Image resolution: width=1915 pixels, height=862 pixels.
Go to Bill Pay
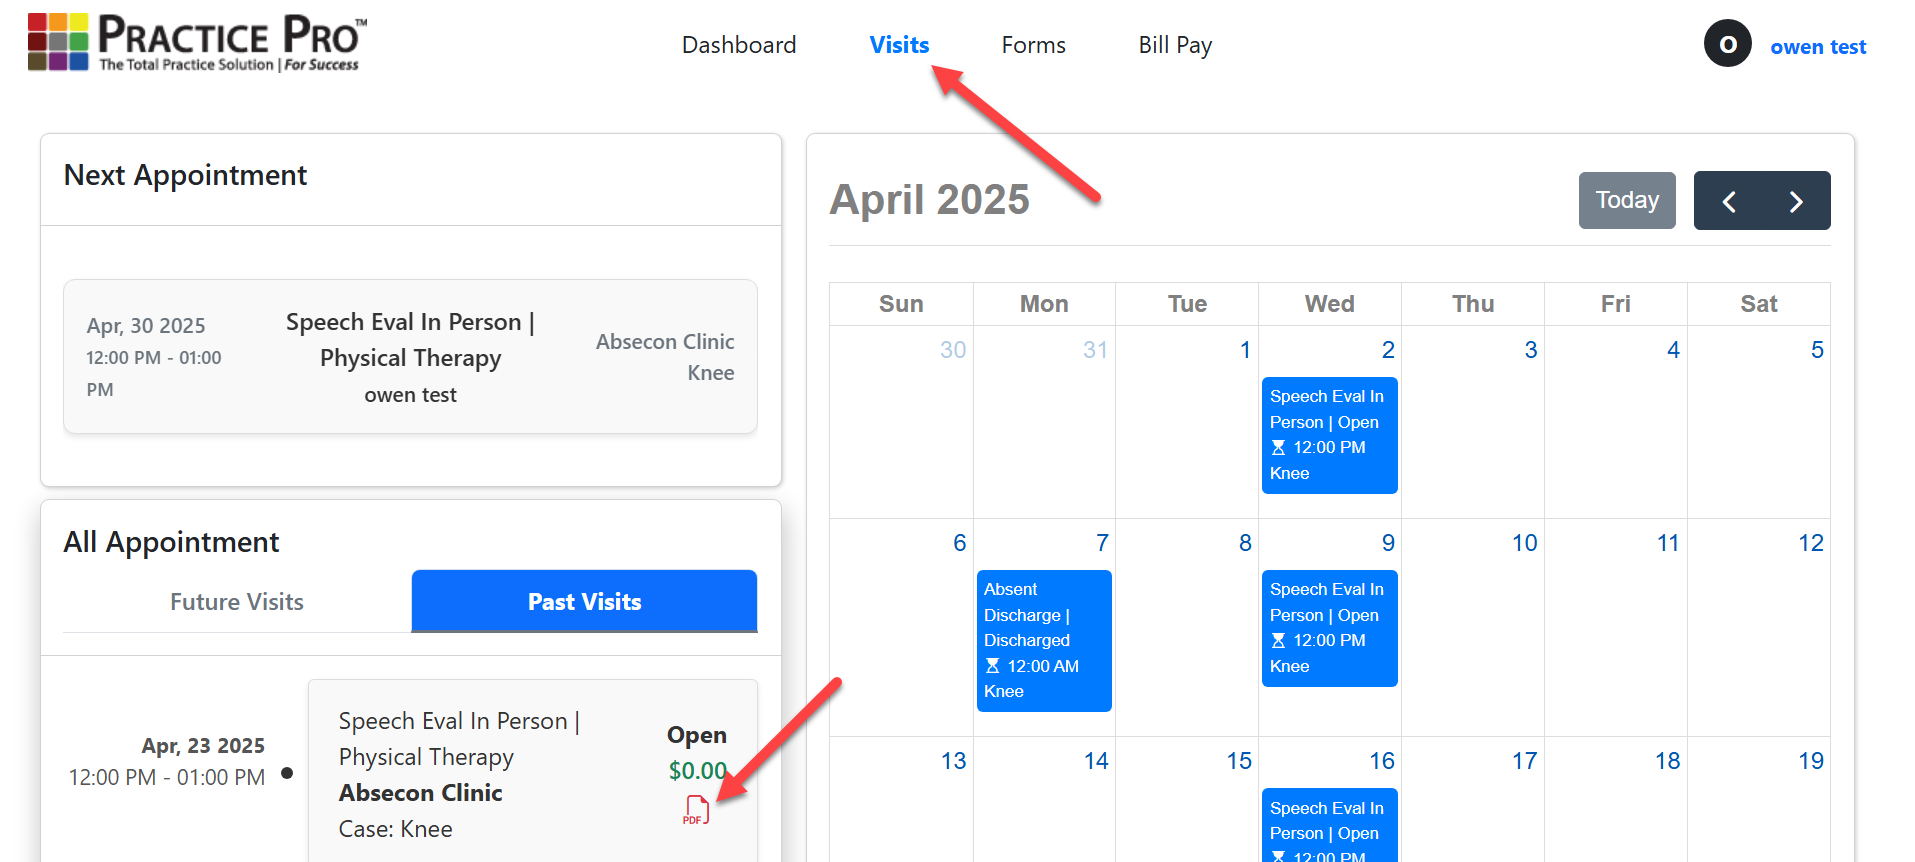pos(1175,45)
